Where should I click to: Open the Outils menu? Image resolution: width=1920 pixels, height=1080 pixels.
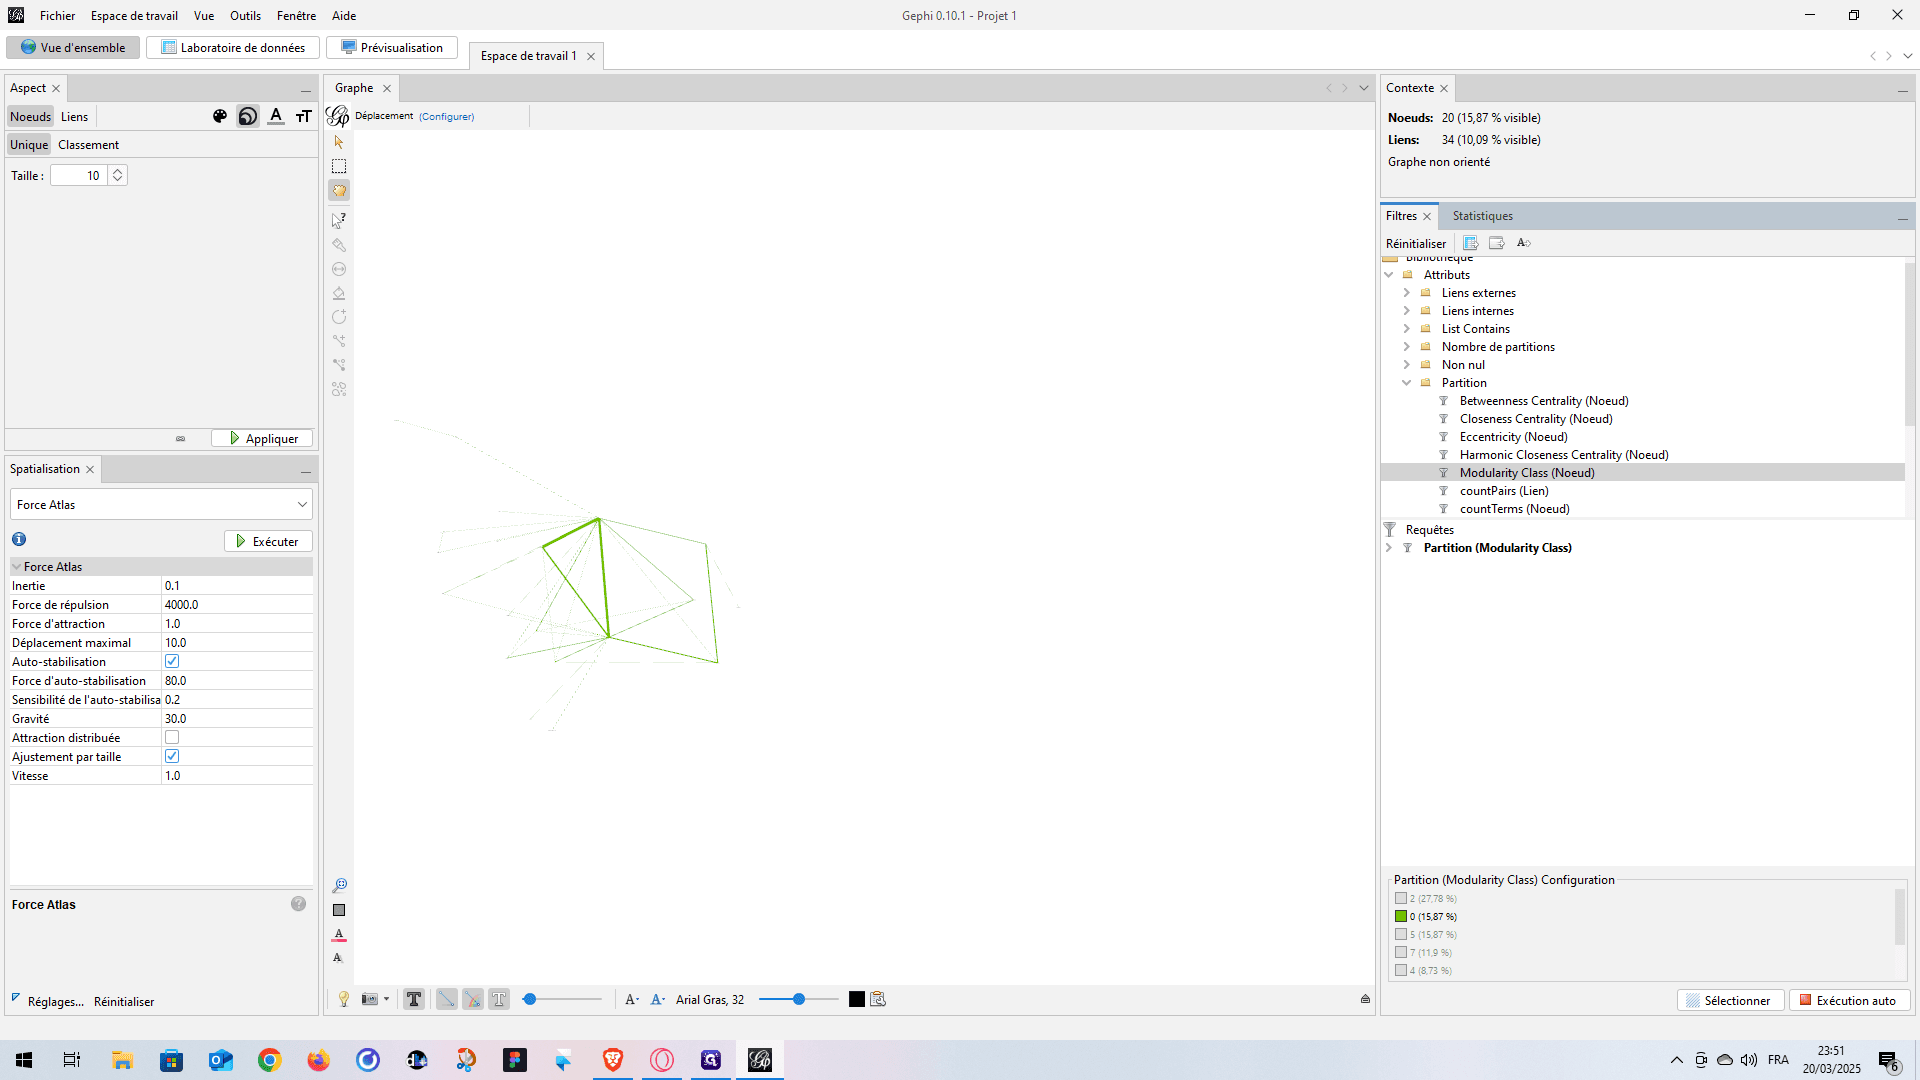tap(245, 15)
